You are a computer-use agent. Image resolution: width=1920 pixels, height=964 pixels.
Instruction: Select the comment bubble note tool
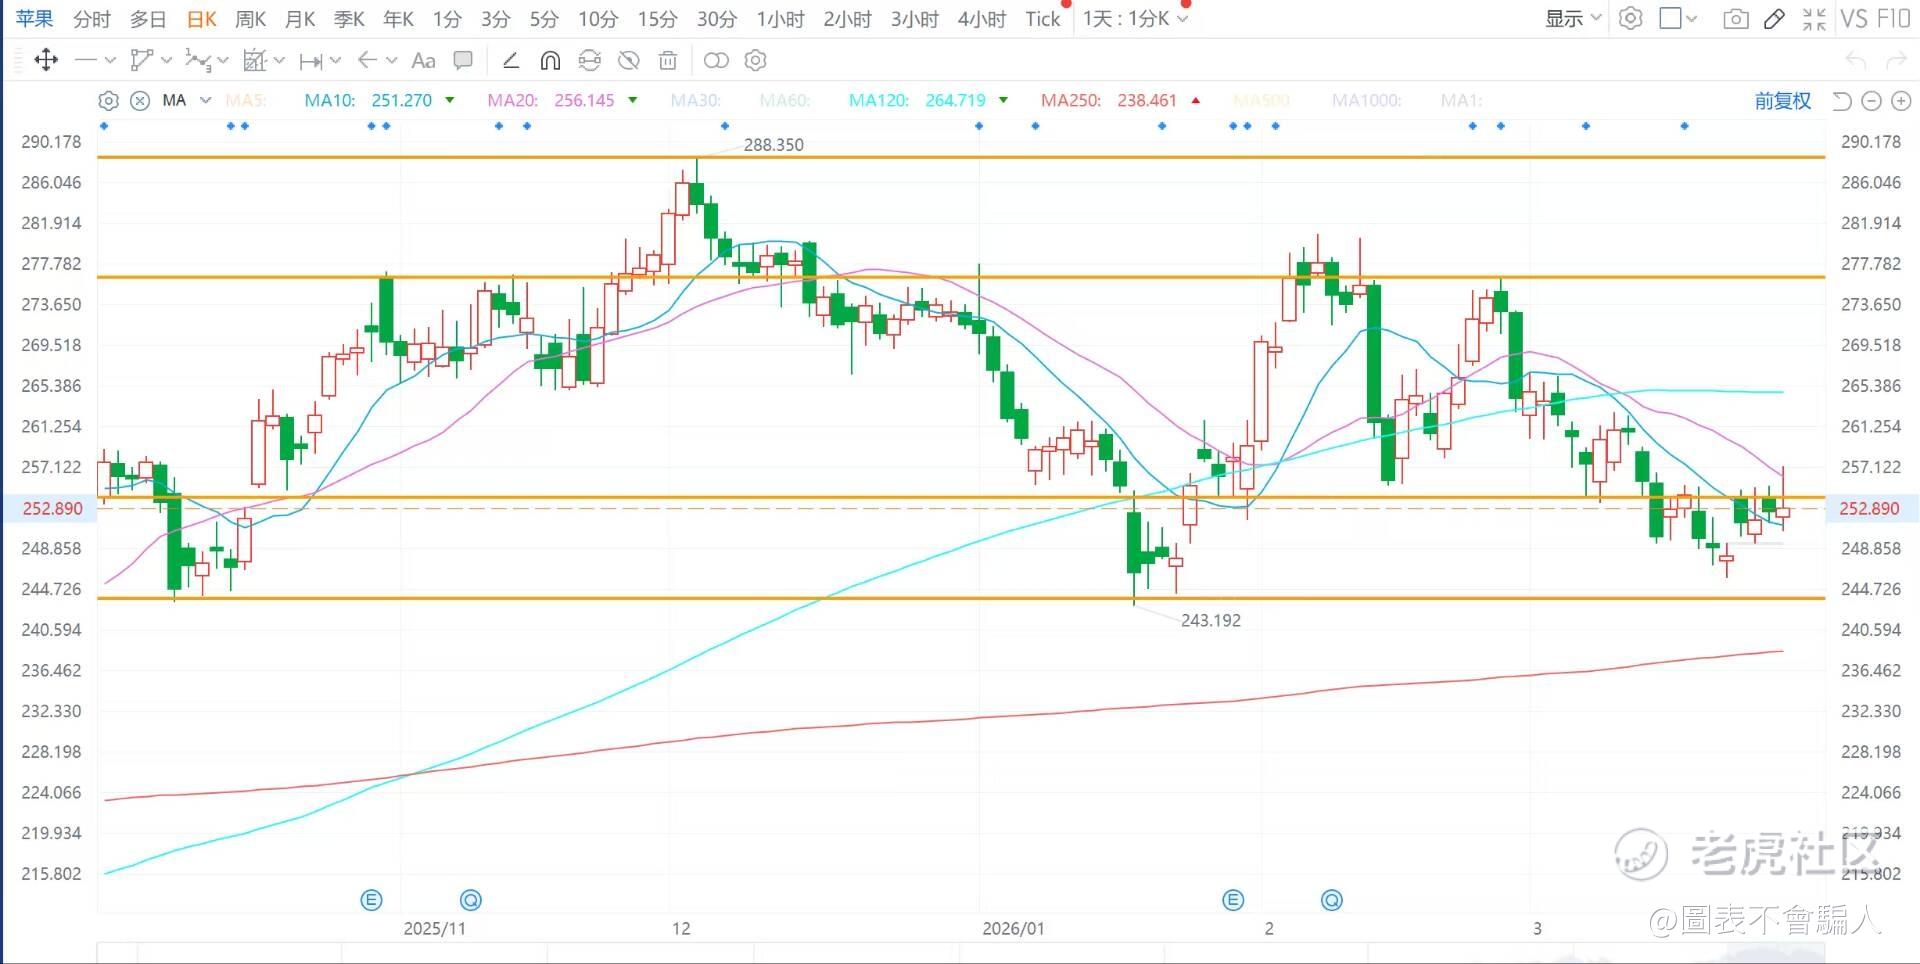463,60
